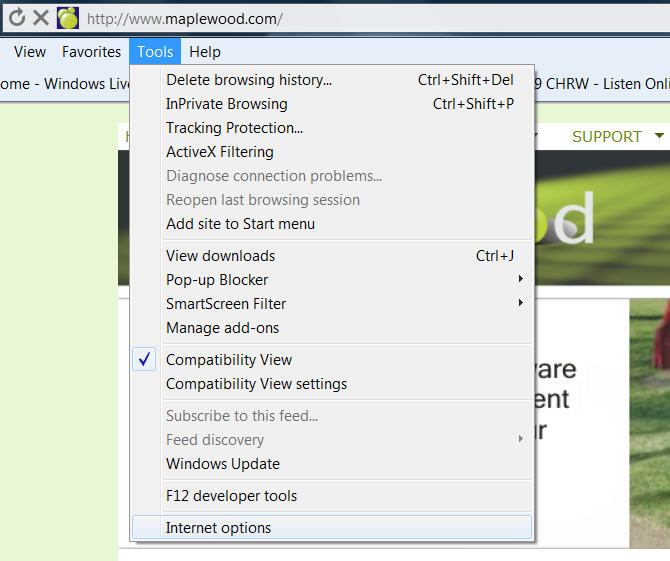Click the Maplewood site favicon
Screen dimensions: 670x561
tap(68, 18)
